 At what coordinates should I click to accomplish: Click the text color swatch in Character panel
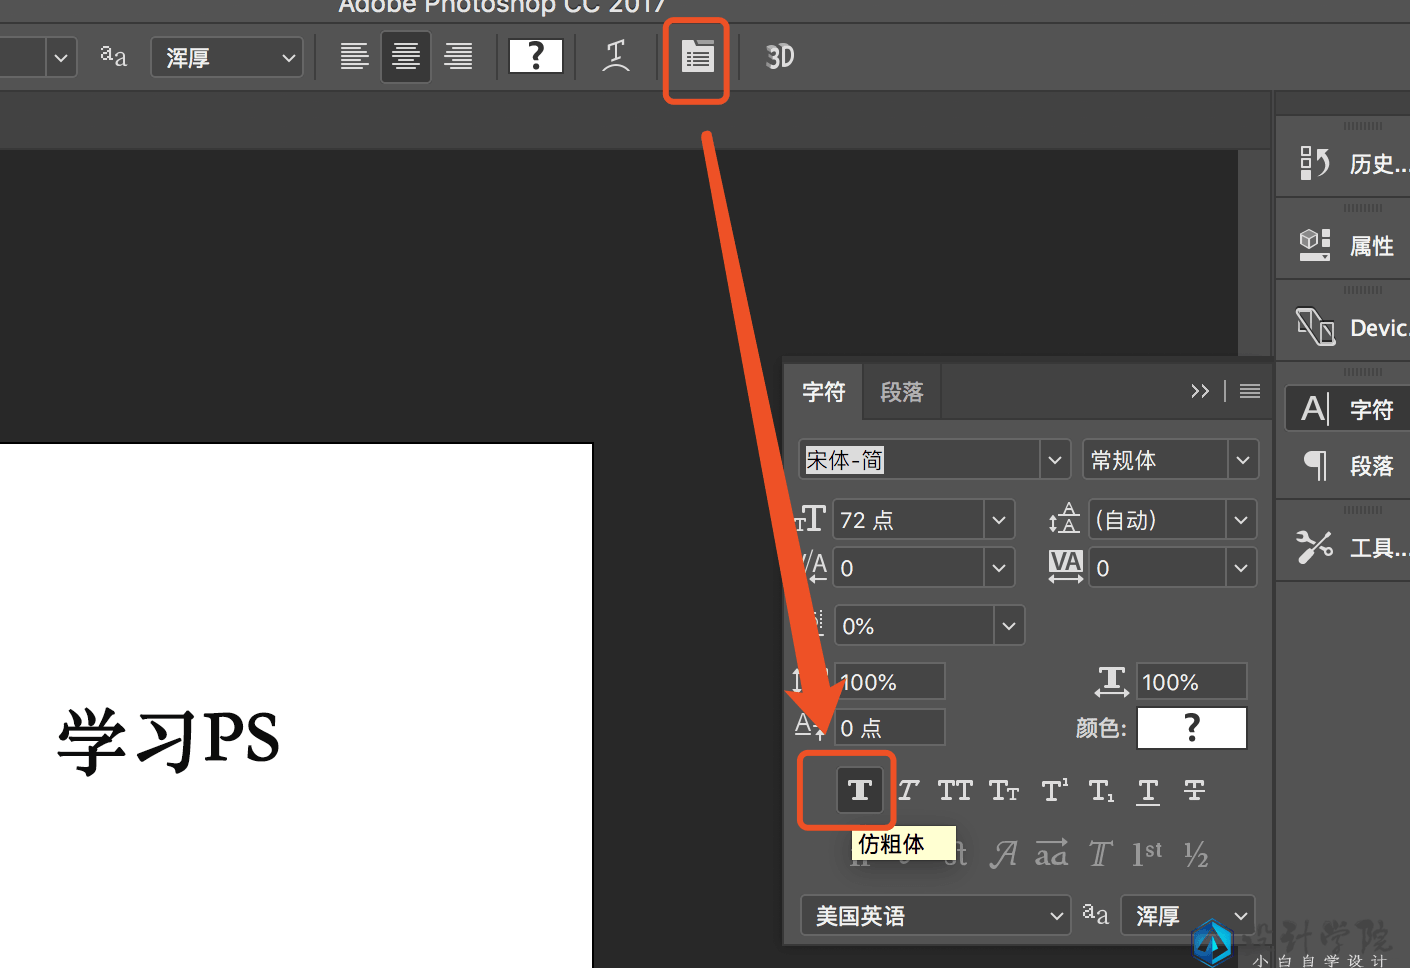tap(1191, 728)
